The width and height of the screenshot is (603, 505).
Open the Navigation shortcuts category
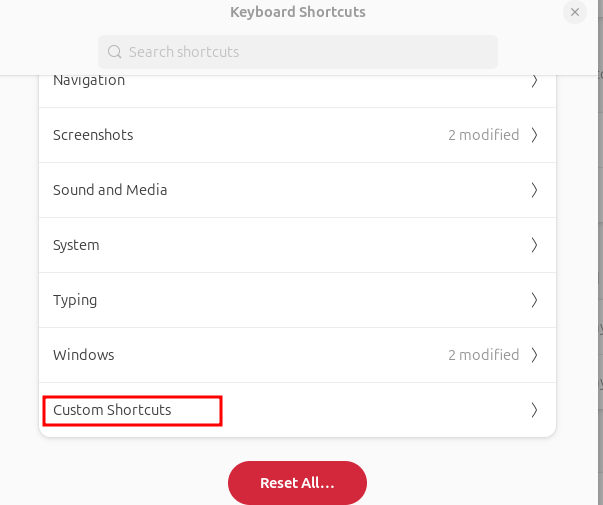click(x=89, y=81)
